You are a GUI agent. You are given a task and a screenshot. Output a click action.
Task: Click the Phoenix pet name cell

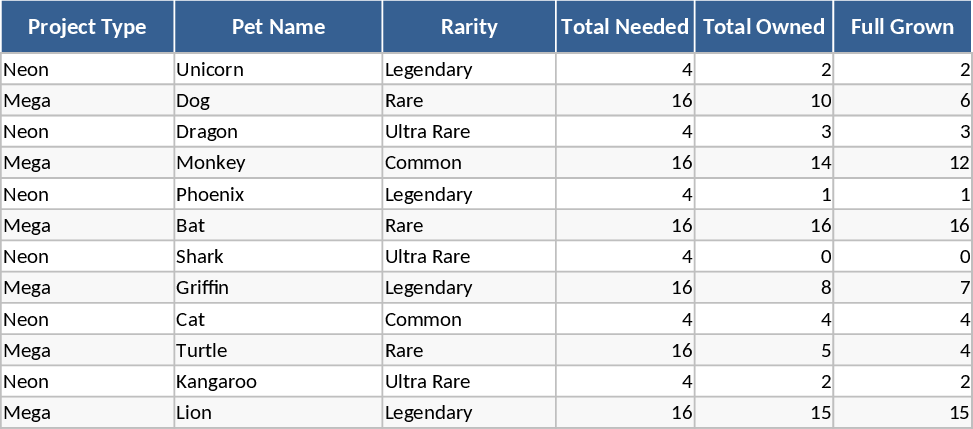click(278, 194)
